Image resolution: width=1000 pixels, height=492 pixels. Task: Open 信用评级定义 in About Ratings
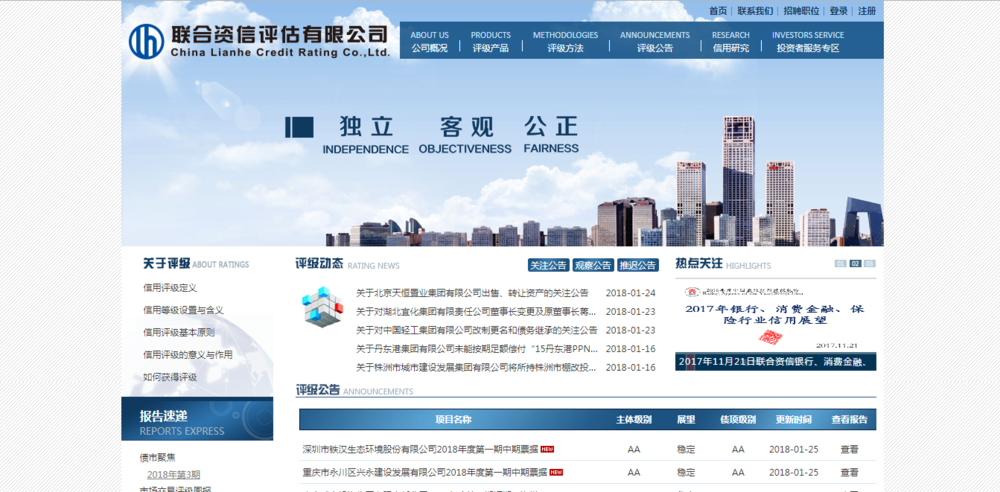(170, 288)
